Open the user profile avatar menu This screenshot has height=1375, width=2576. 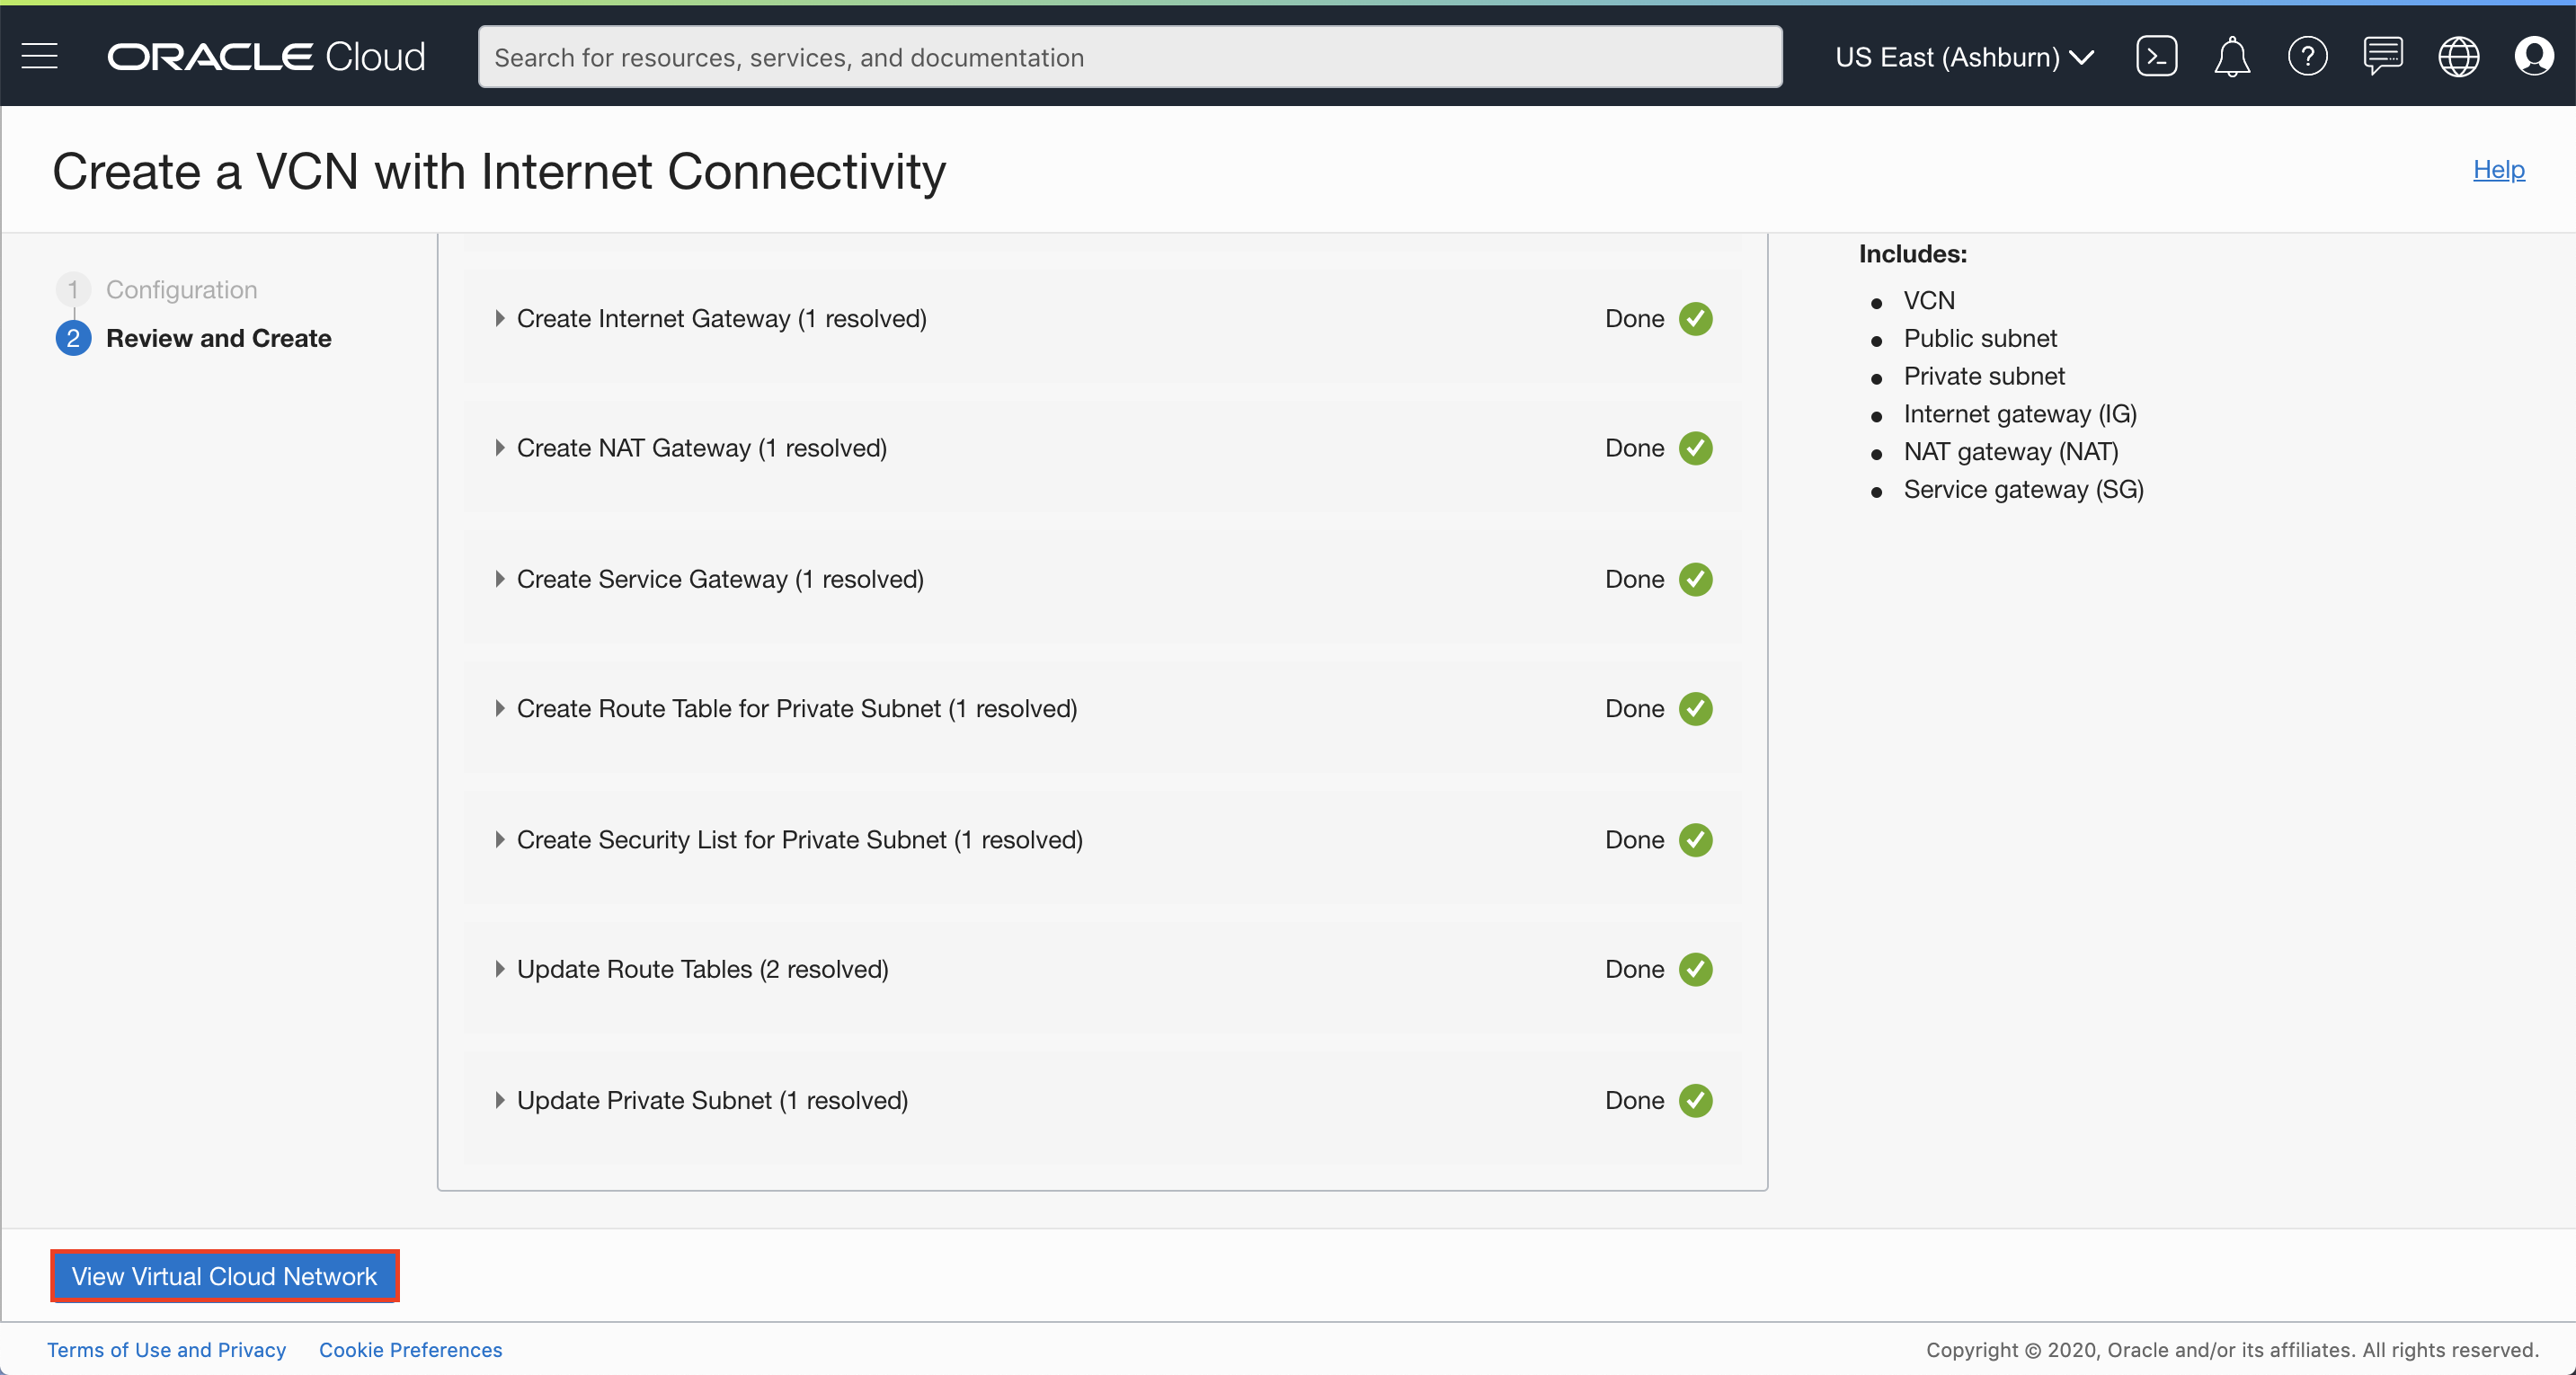tap(2533, 56)
